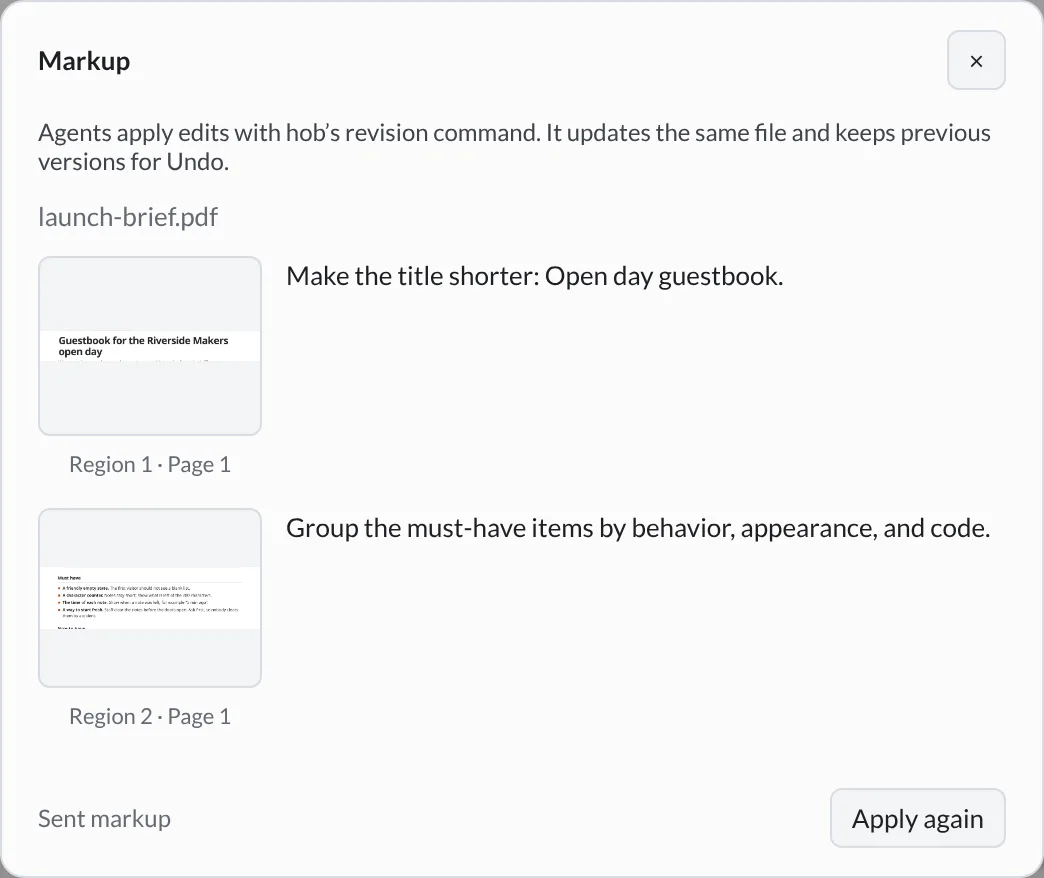The image size is (1044, 878).
Task: Click the 'Region 2 · Page 1' caption
Action: pyautogui.click(x=150, y=716)
